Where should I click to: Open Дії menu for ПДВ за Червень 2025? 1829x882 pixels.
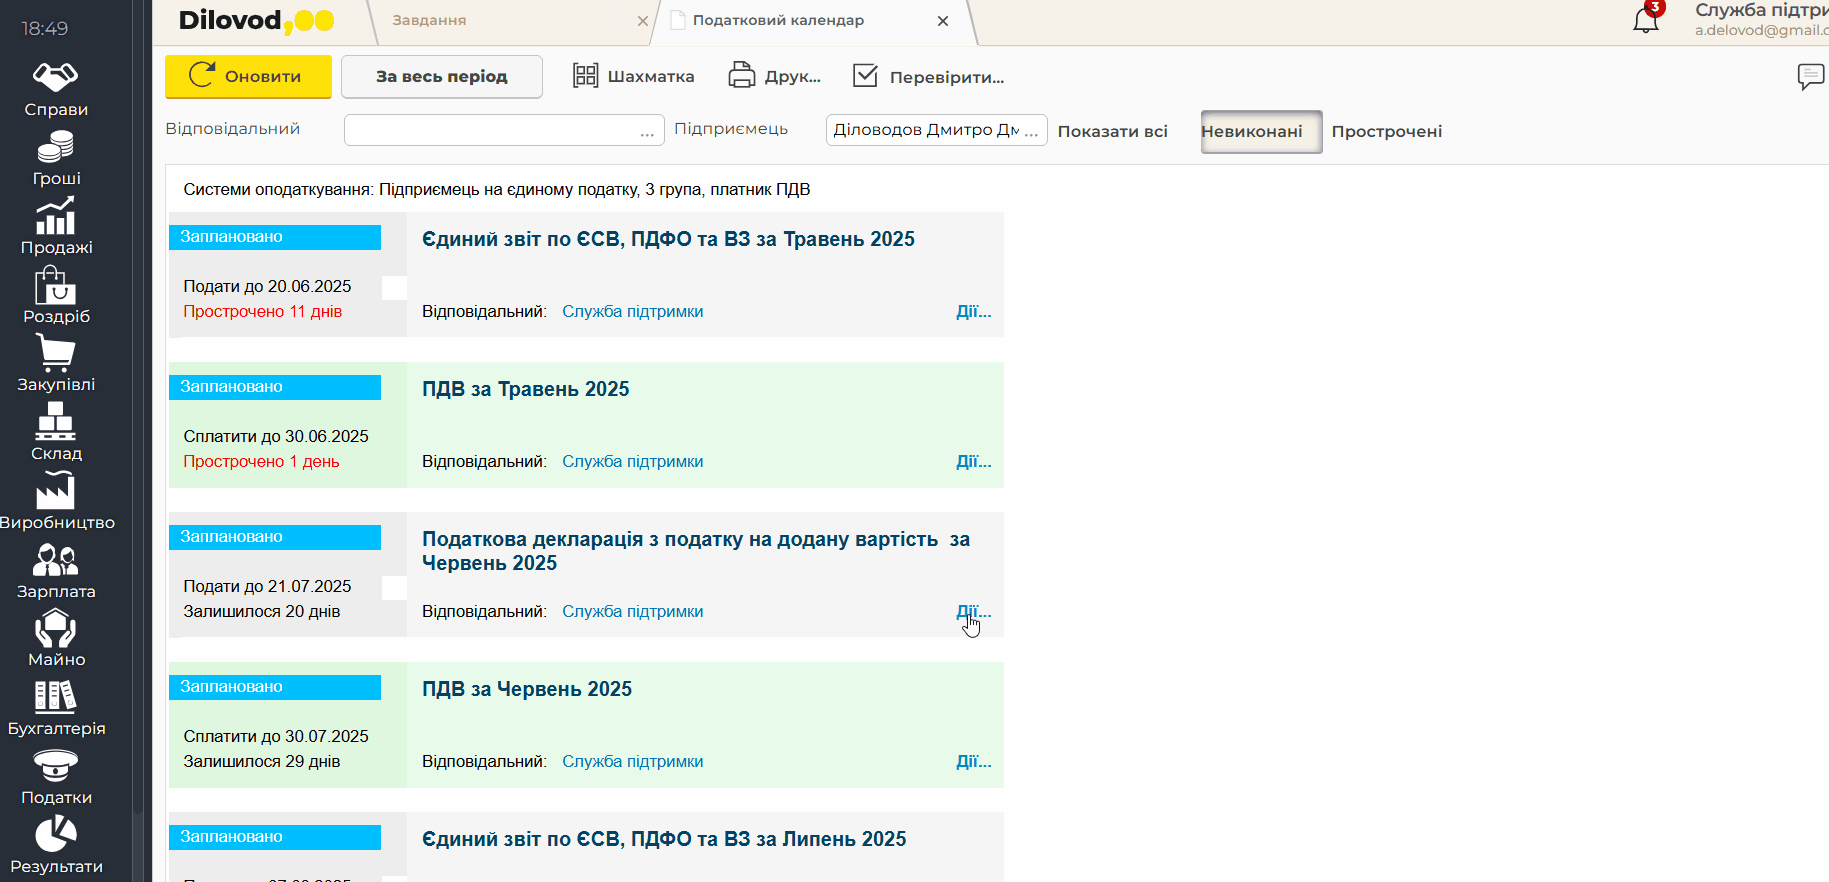(973, 762)
